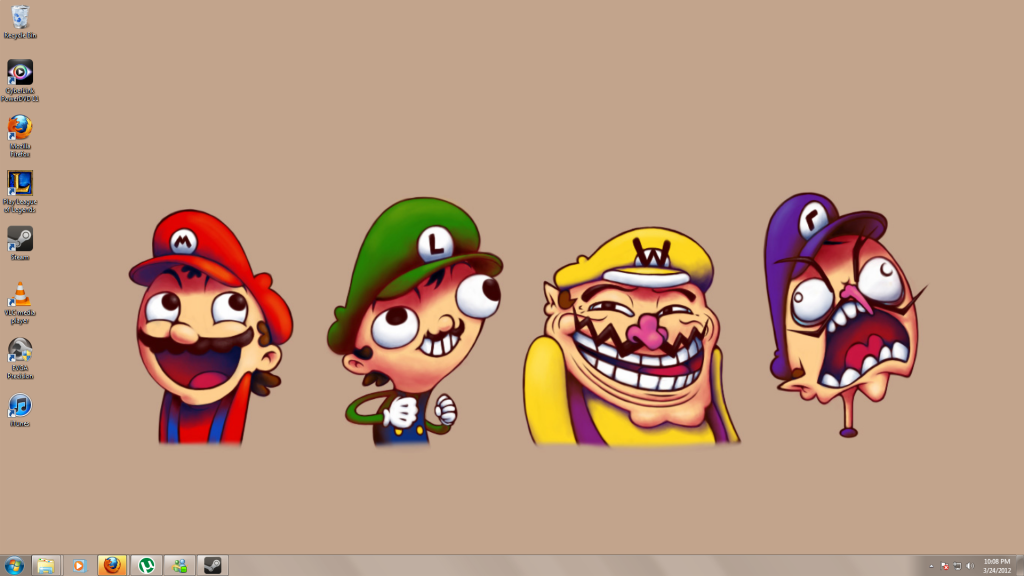This screenshot has height=576, width=1024.
Task: Start Play League of Legends shortcut
Action: point(20,192)
